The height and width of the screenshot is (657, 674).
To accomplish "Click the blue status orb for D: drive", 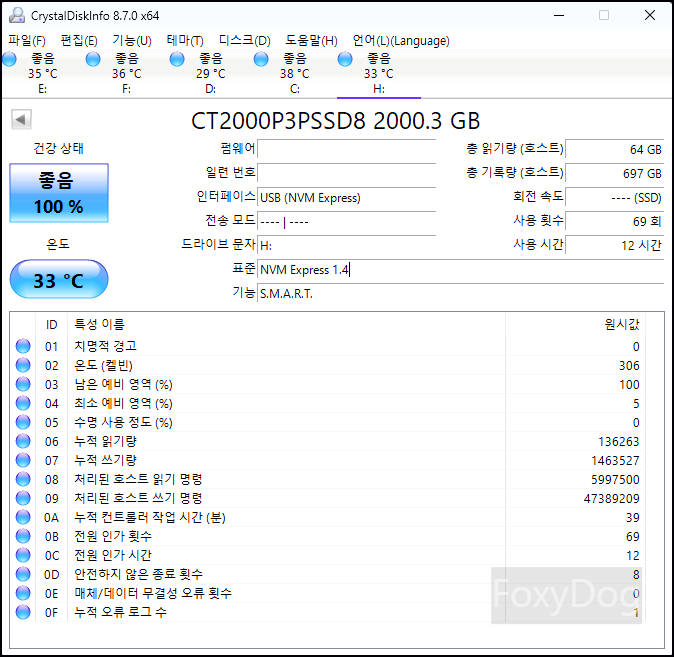I will click(177, 59).
